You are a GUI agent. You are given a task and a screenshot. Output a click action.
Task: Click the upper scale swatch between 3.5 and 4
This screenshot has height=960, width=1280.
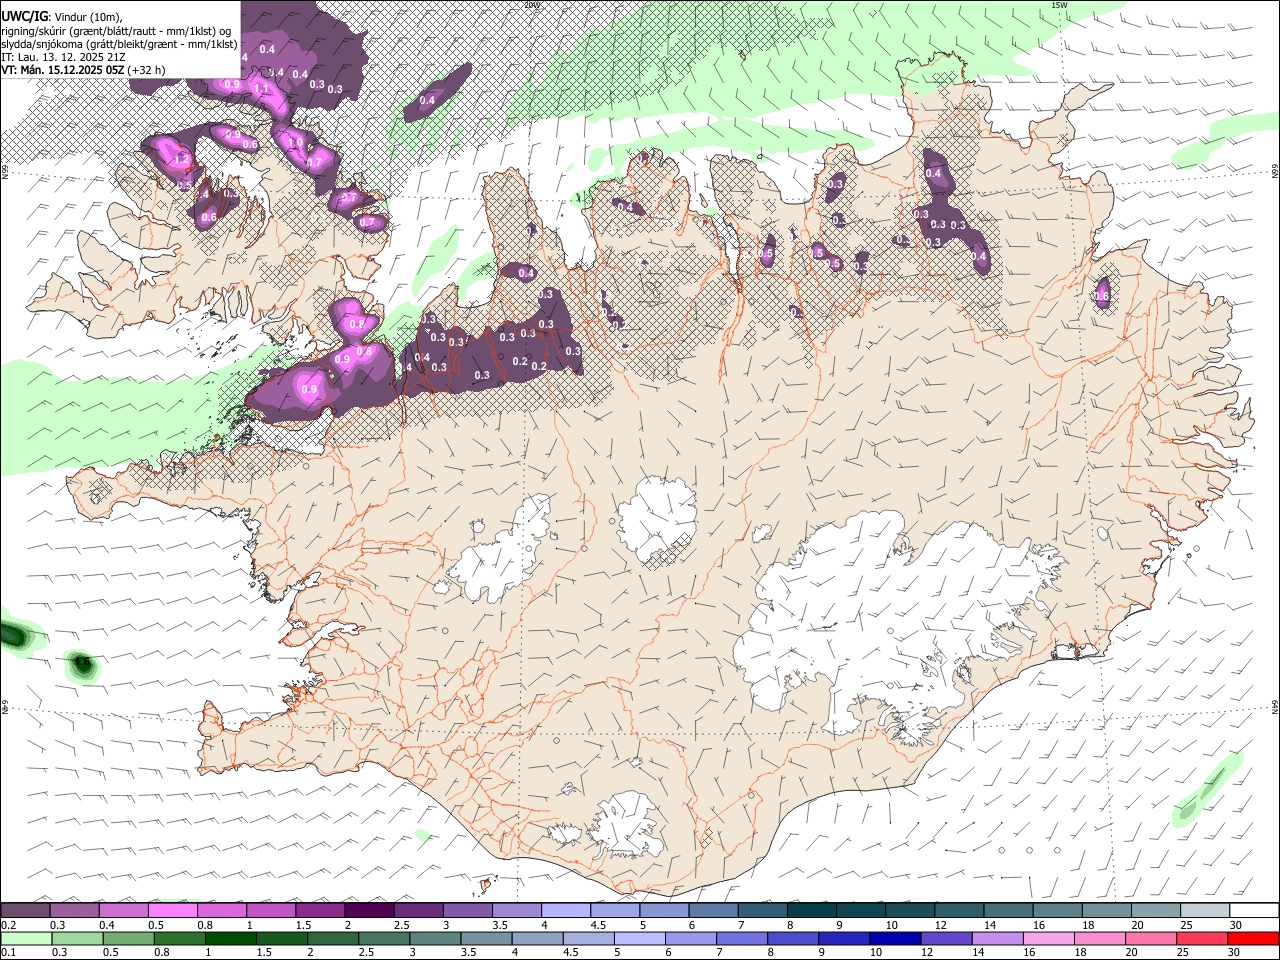click(516, 911)
